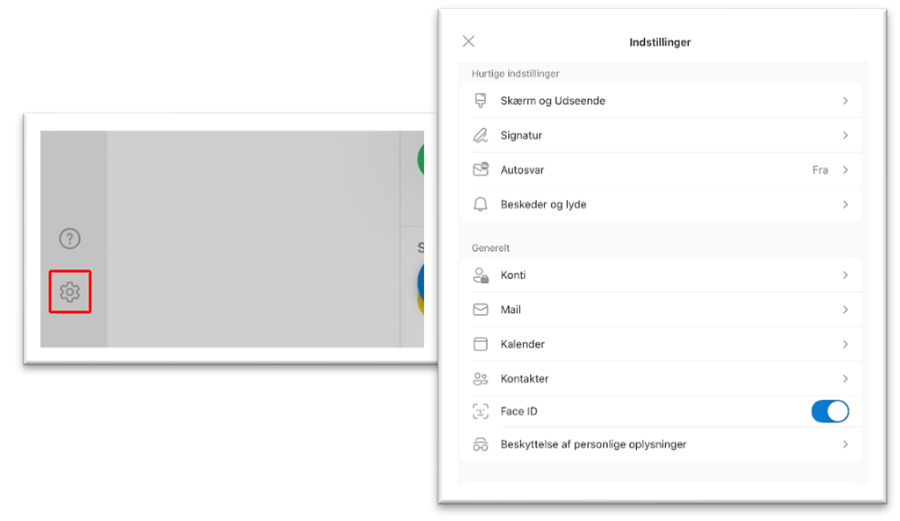Click the Skærm og Udseende paintbrush icon
This screenshot has height=521, width=900.
(481, 101)
